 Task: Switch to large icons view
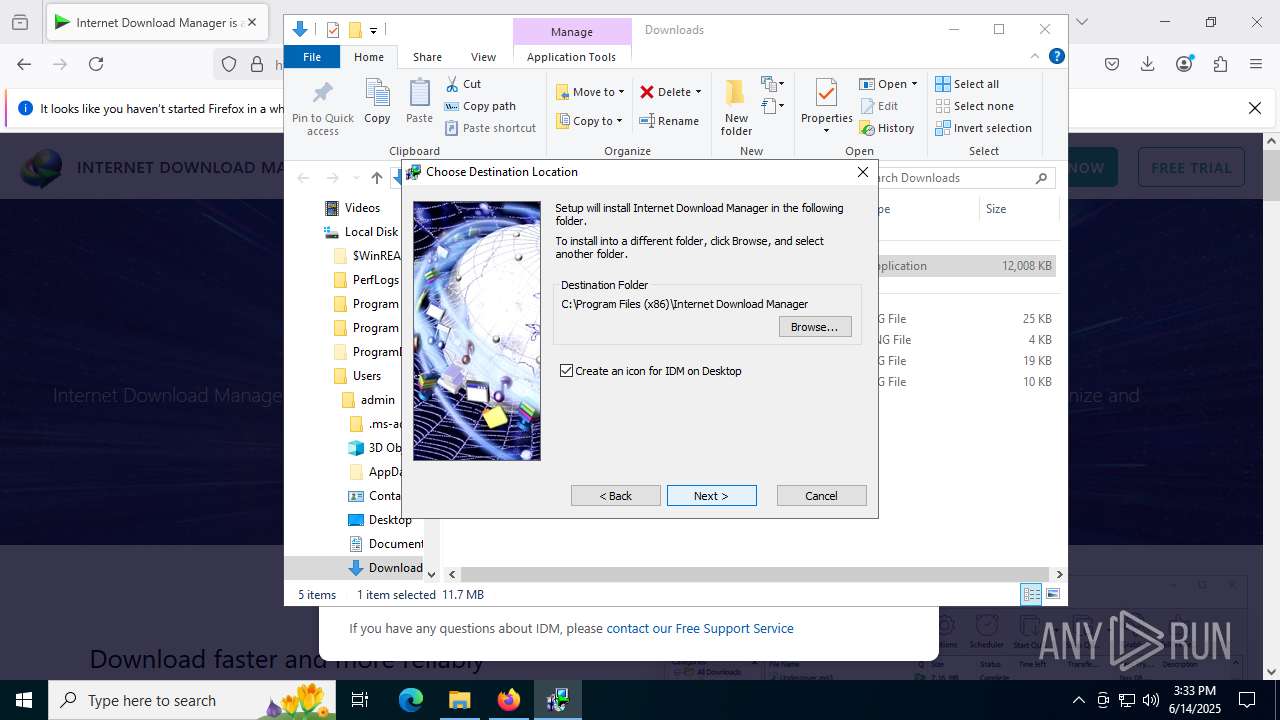point(1052,595)
